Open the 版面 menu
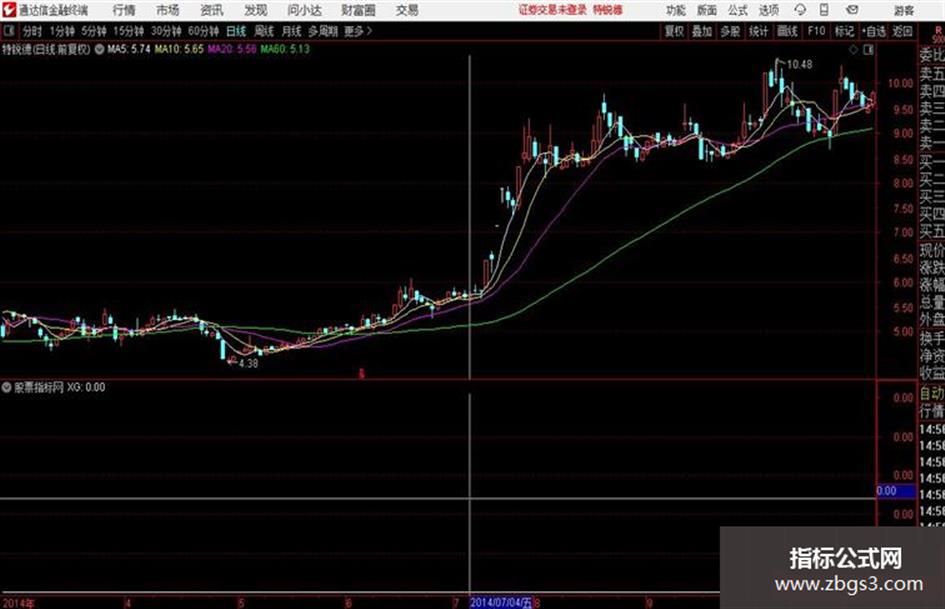The image size is (945, 609). point(706,10)
